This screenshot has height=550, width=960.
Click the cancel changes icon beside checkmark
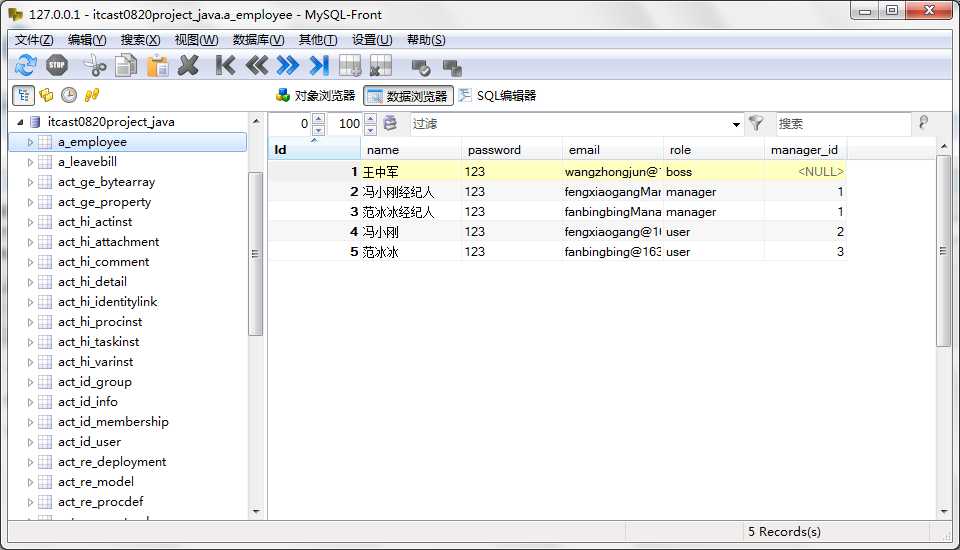[x=452, y=67]
